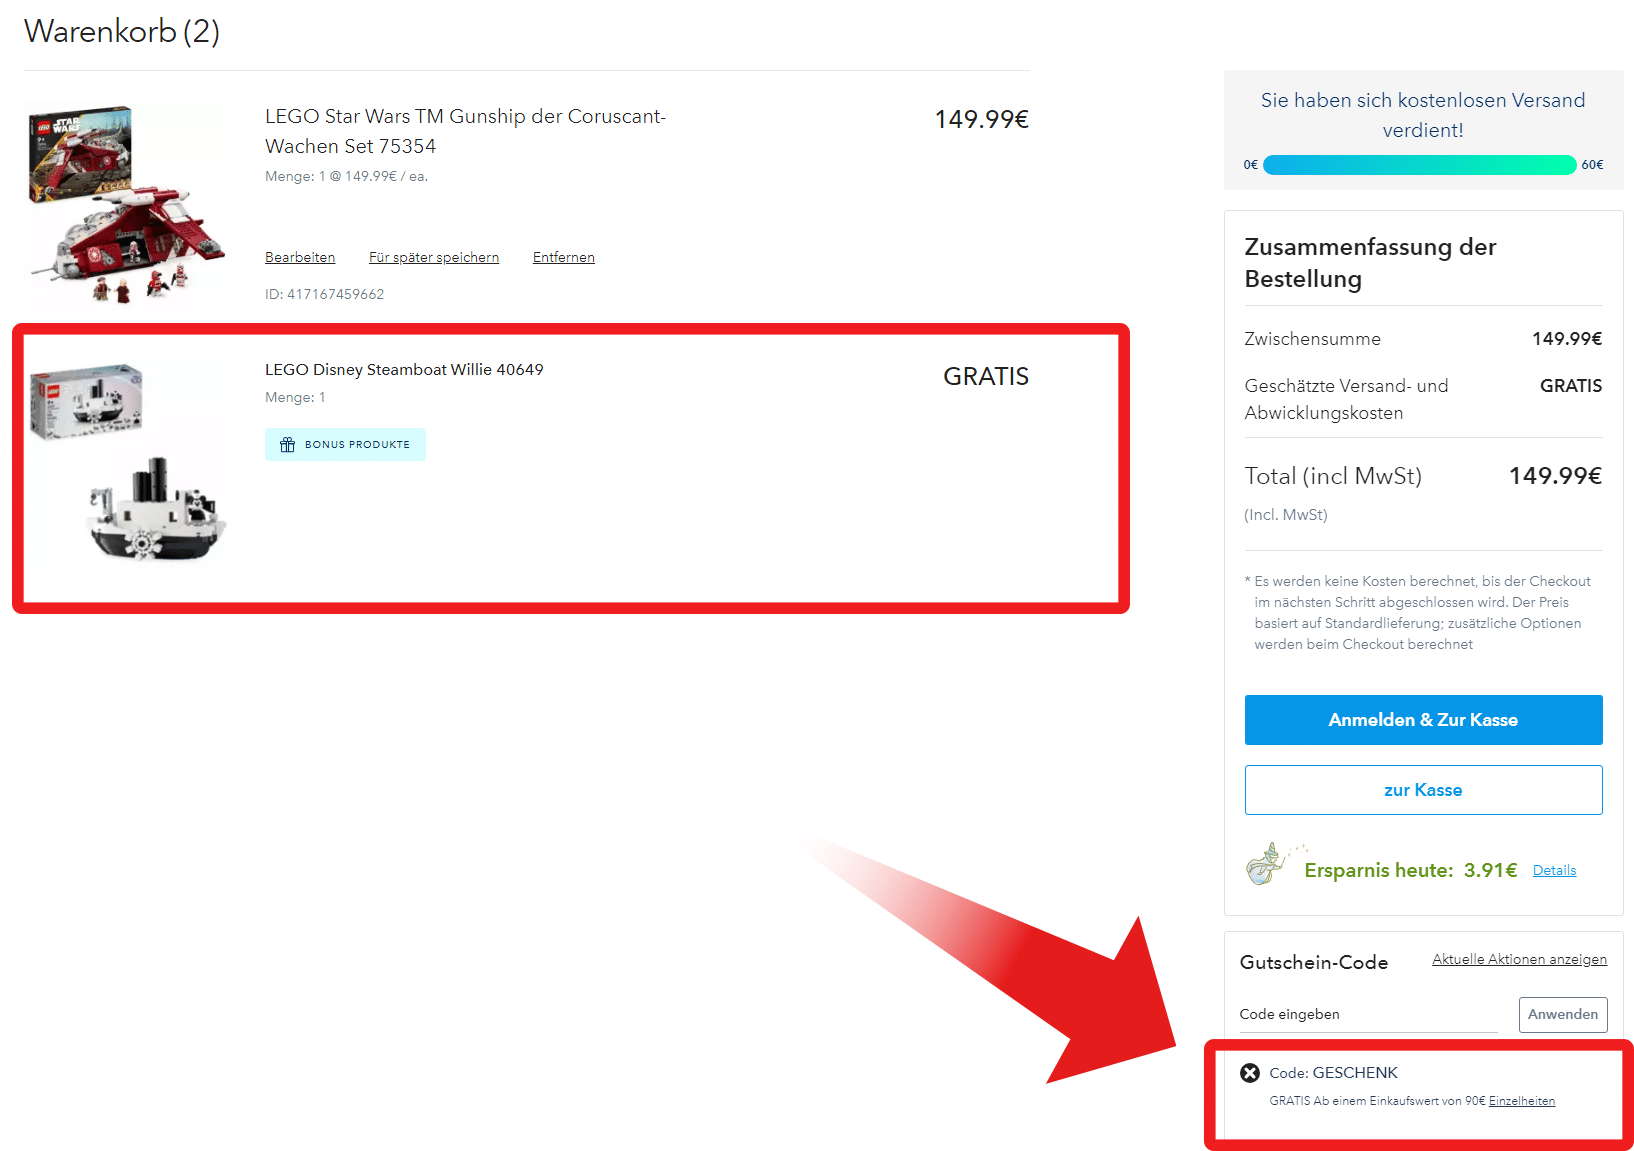This screenshot has height=1151, width=1634.
Task: Select the Warenkorb (2) heading
Action: (x=122, y=31)
